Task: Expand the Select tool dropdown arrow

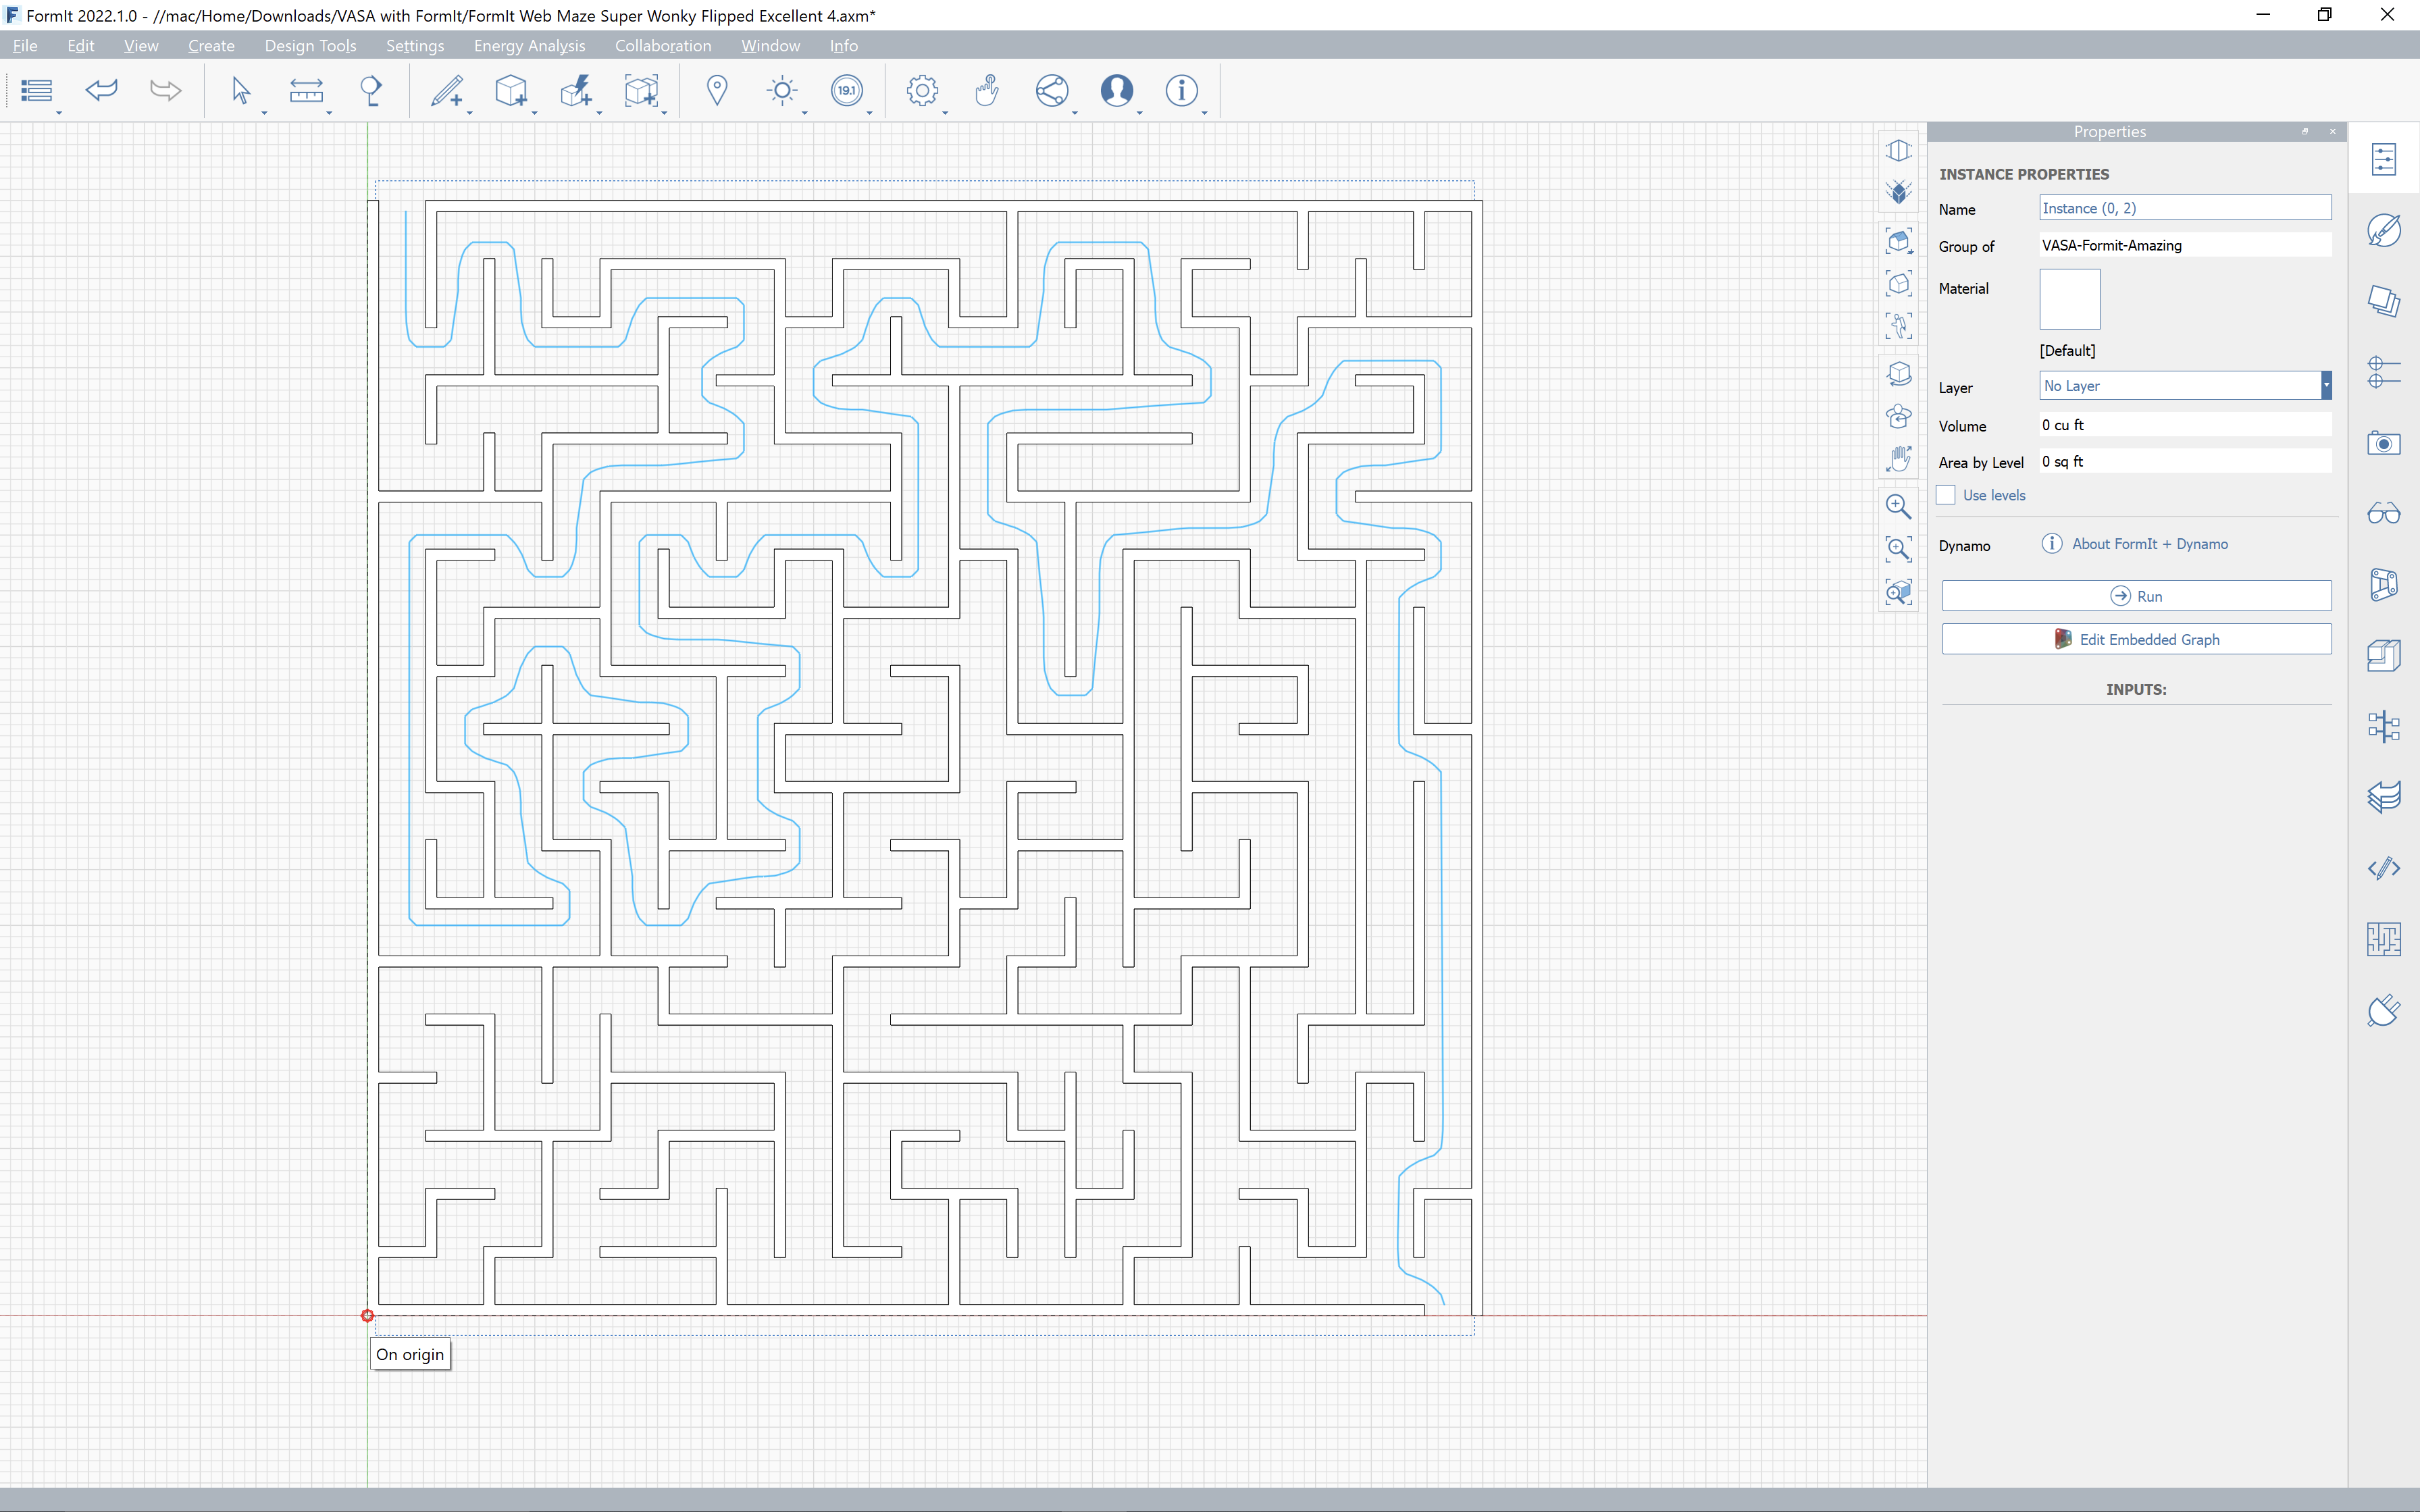Action: (264, 113)
